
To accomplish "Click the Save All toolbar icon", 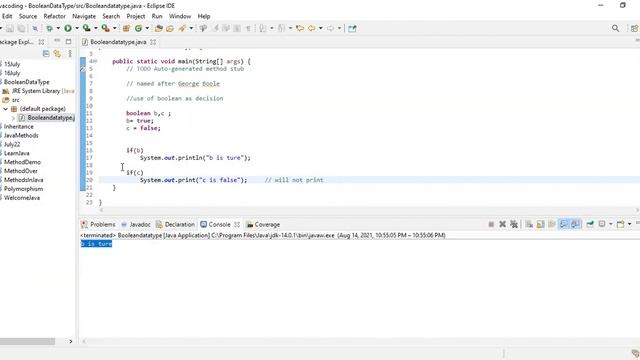I will pyautogui.click(x=21, y=28).
